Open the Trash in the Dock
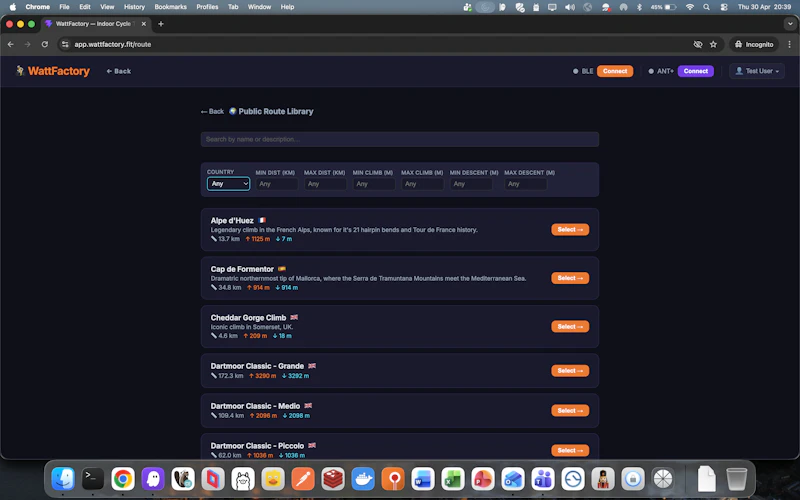This screenshot has height=500, width=800. (x=736, y=479)
